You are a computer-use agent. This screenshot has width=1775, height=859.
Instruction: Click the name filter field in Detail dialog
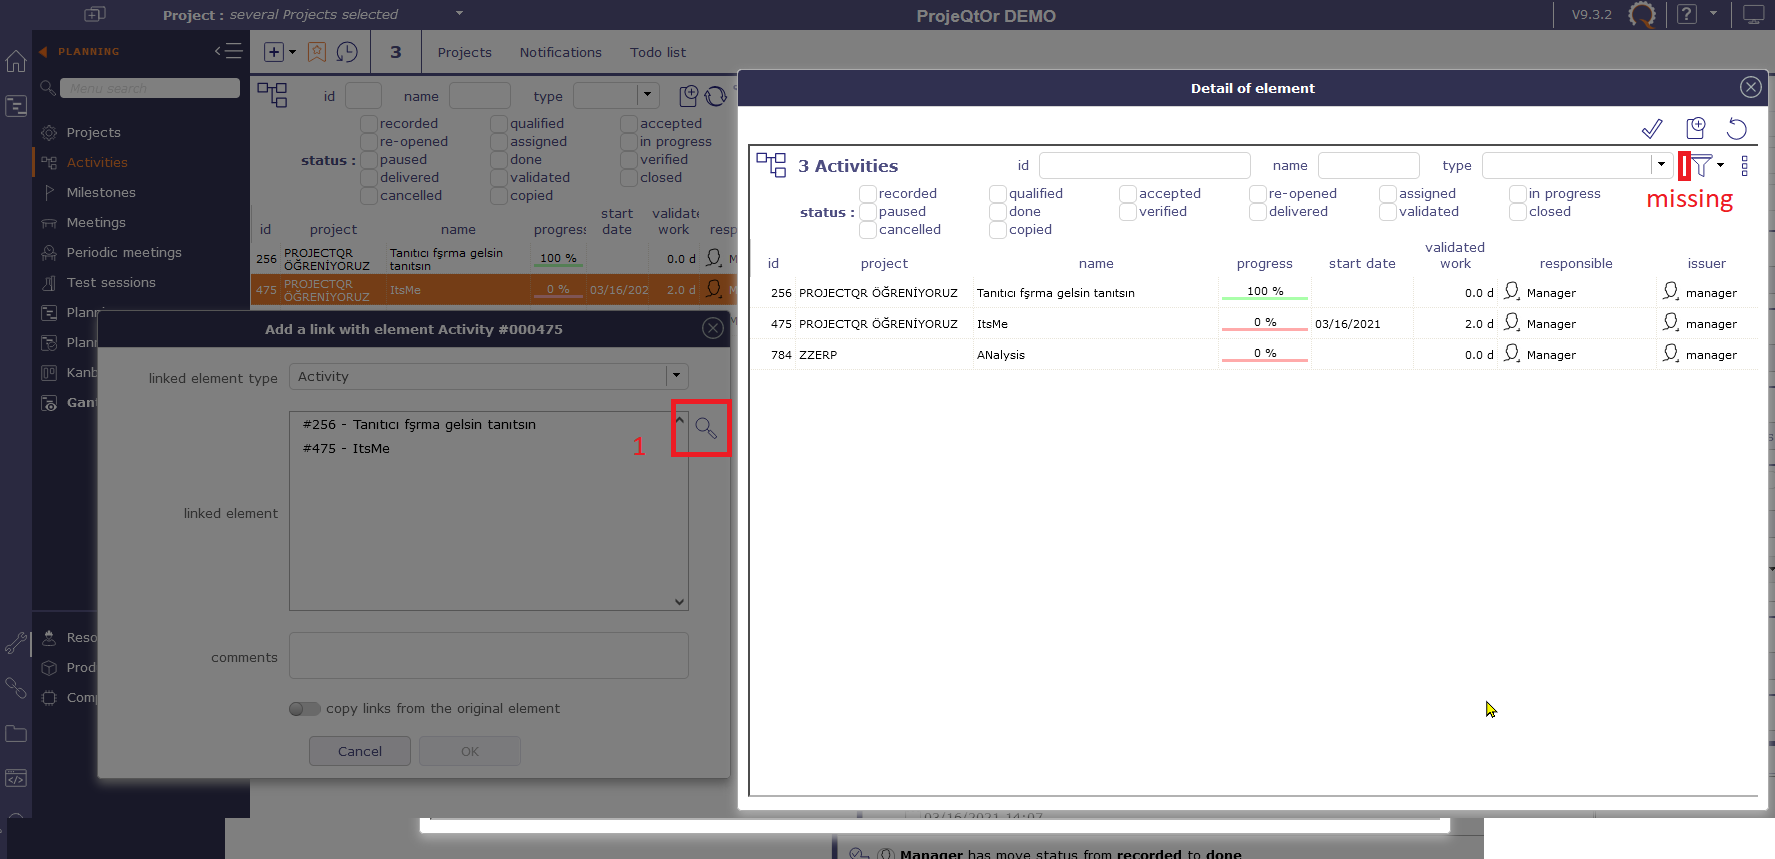[x=1368, y=165]
